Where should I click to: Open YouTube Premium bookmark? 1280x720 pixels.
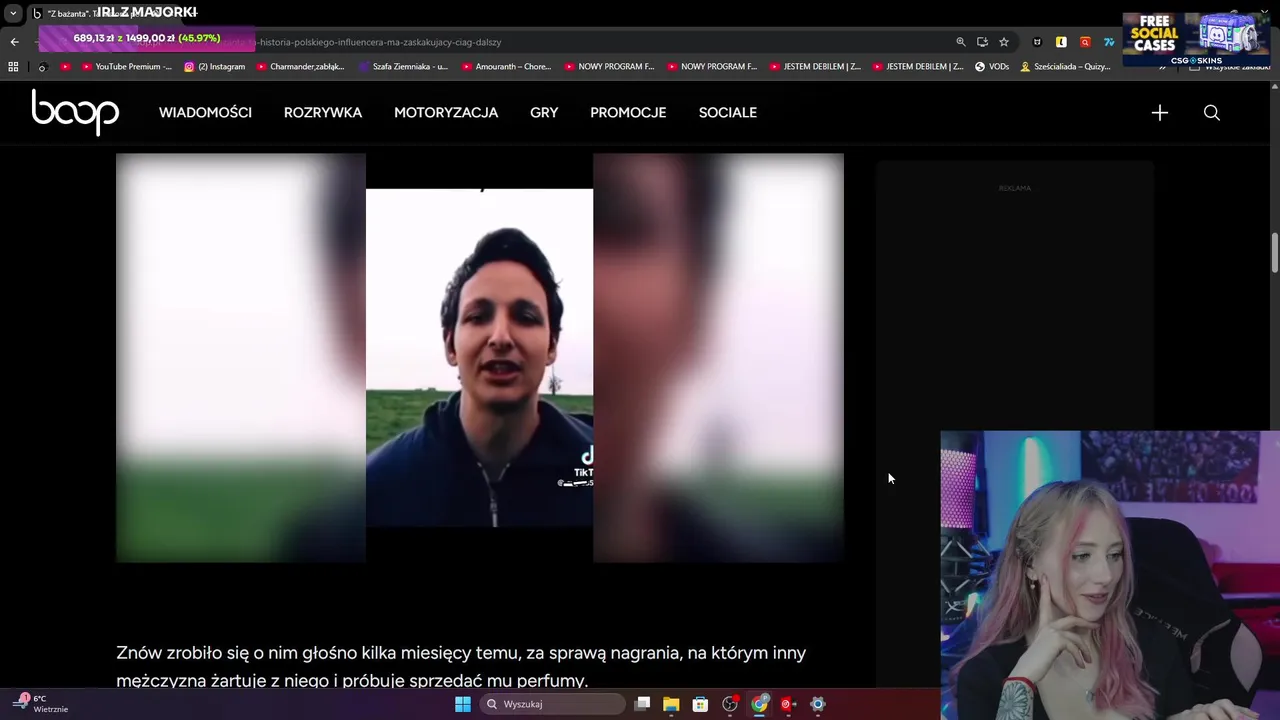[x=127, y=67]
